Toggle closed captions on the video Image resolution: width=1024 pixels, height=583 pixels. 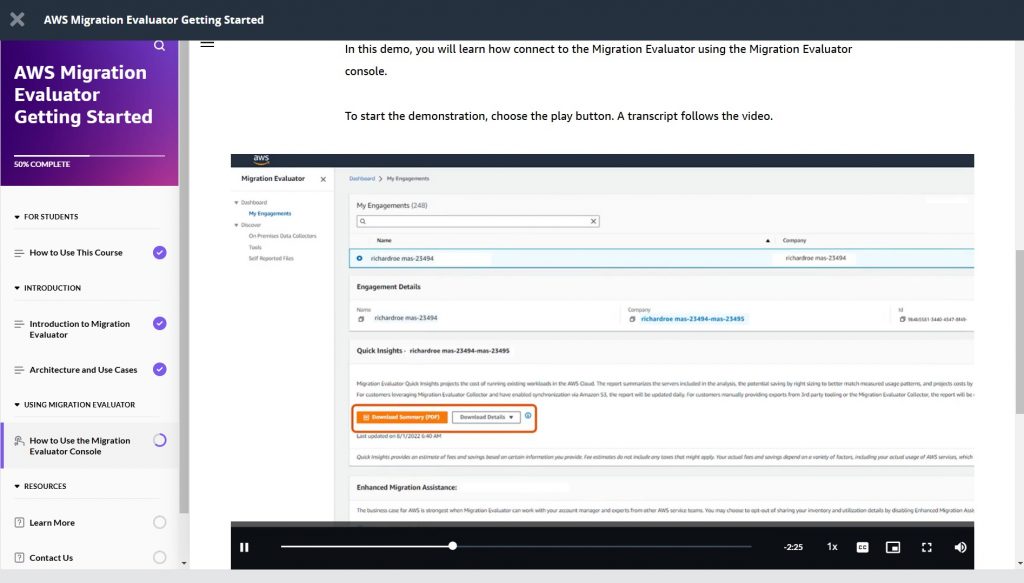[x=862, y=547]
